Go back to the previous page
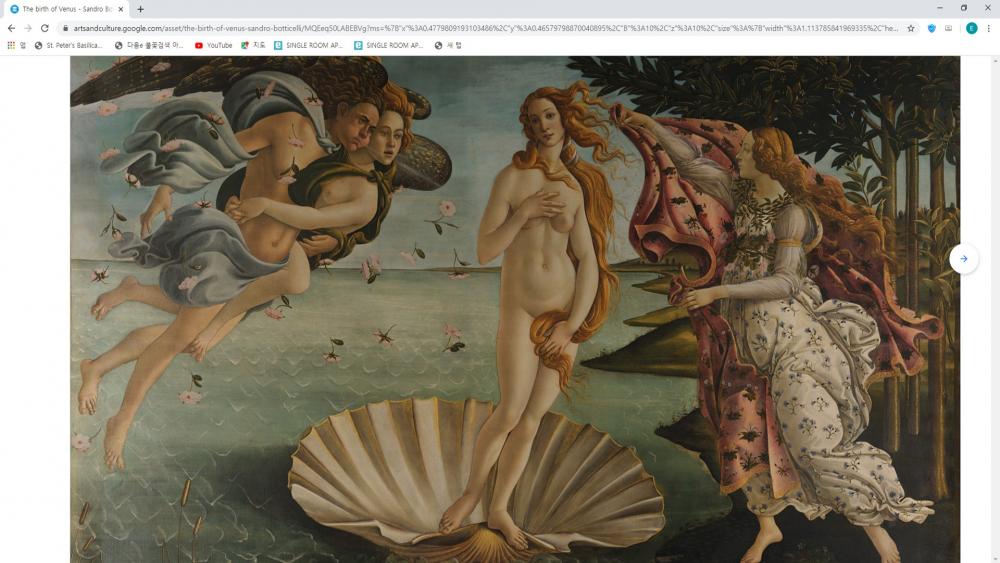 pos(11,28)
